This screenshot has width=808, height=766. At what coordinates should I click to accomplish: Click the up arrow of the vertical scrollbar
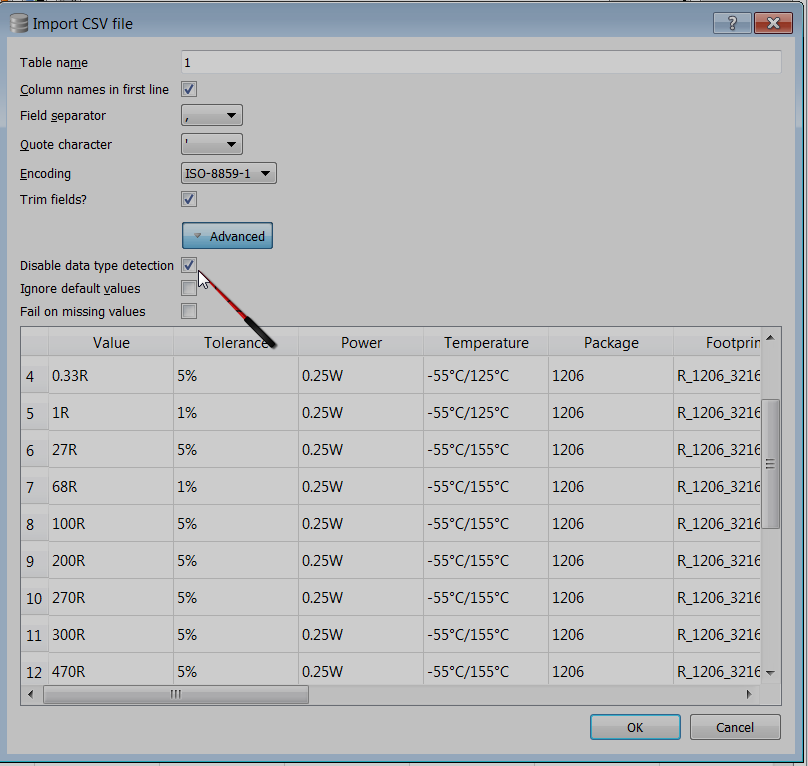(772, 335)
